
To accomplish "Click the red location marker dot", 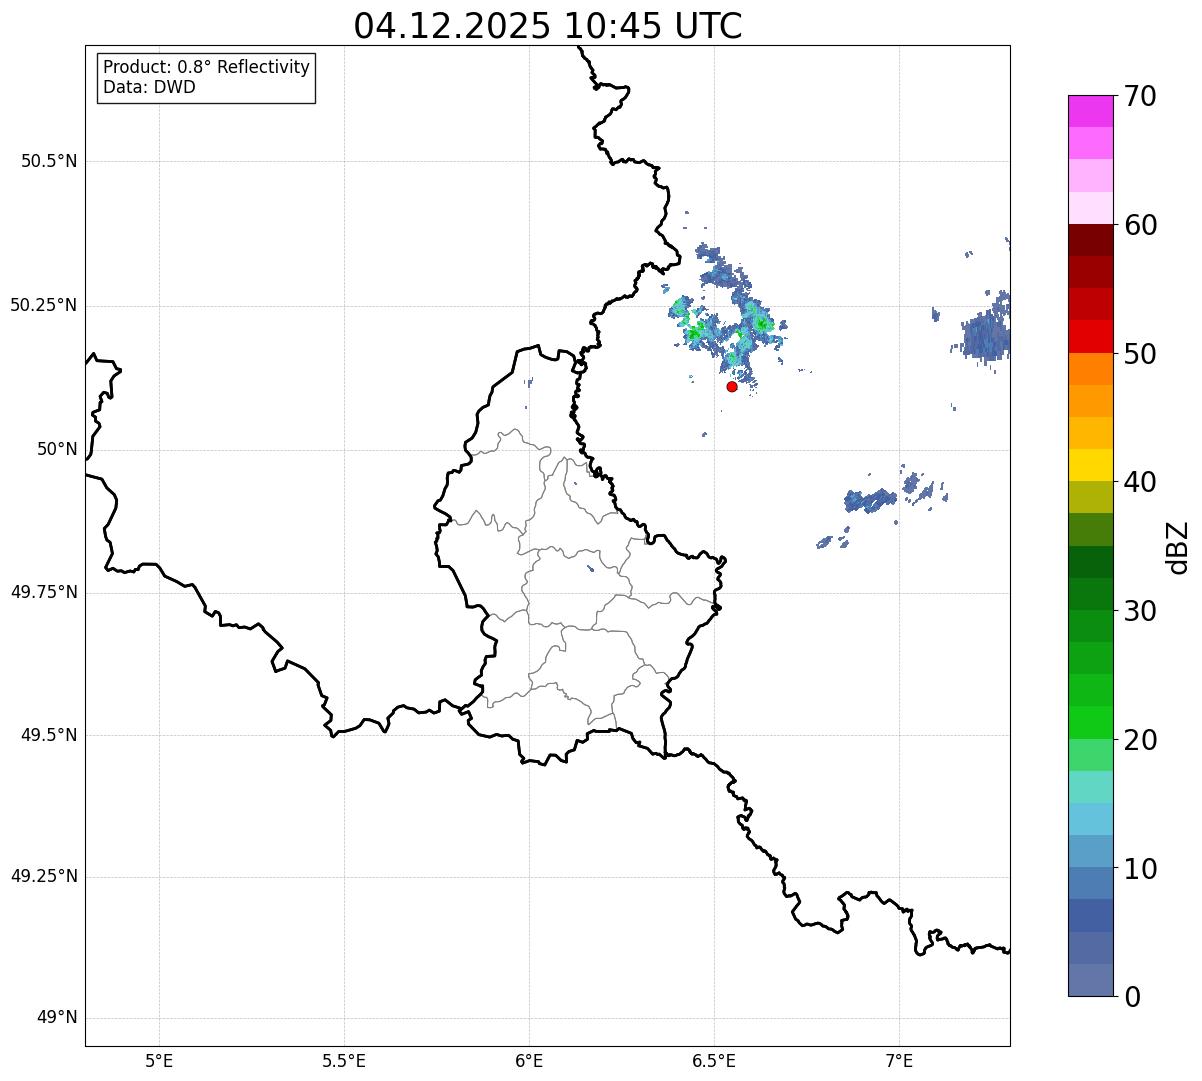I will pyautogui.click(x=732, y=386).
